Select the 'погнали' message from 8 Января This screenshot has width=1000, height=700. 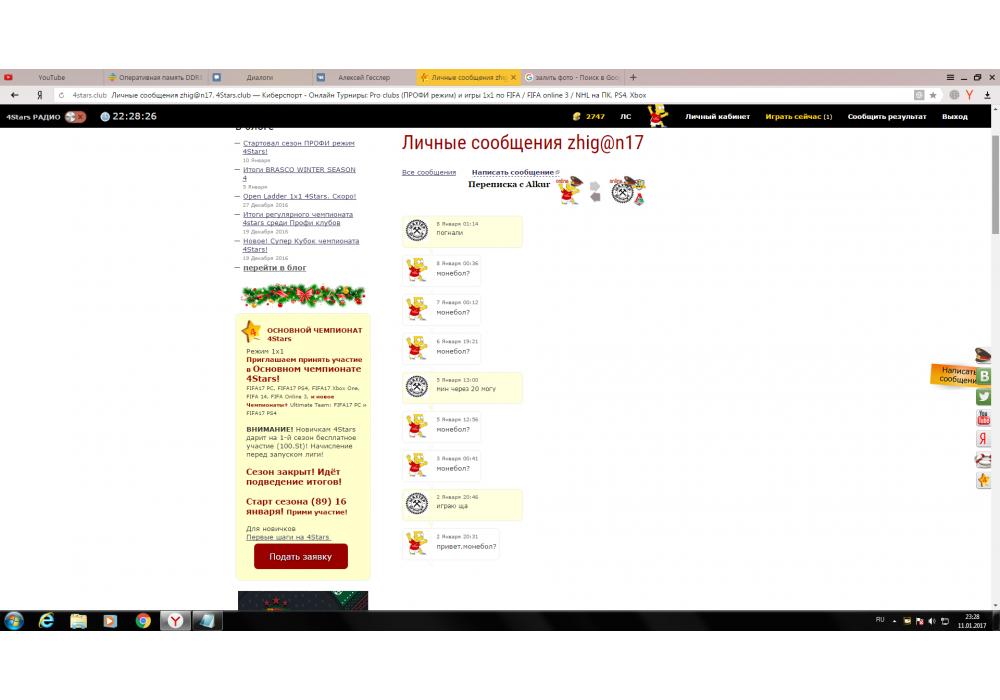pos(462,230)
